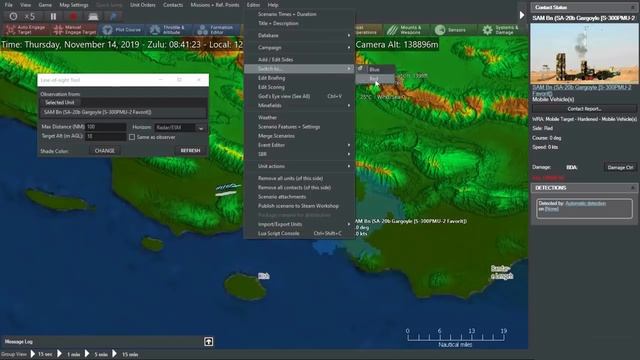Select Manual Engage Target
The height and width of the screenshot is (360, 640).
(74, 29)
